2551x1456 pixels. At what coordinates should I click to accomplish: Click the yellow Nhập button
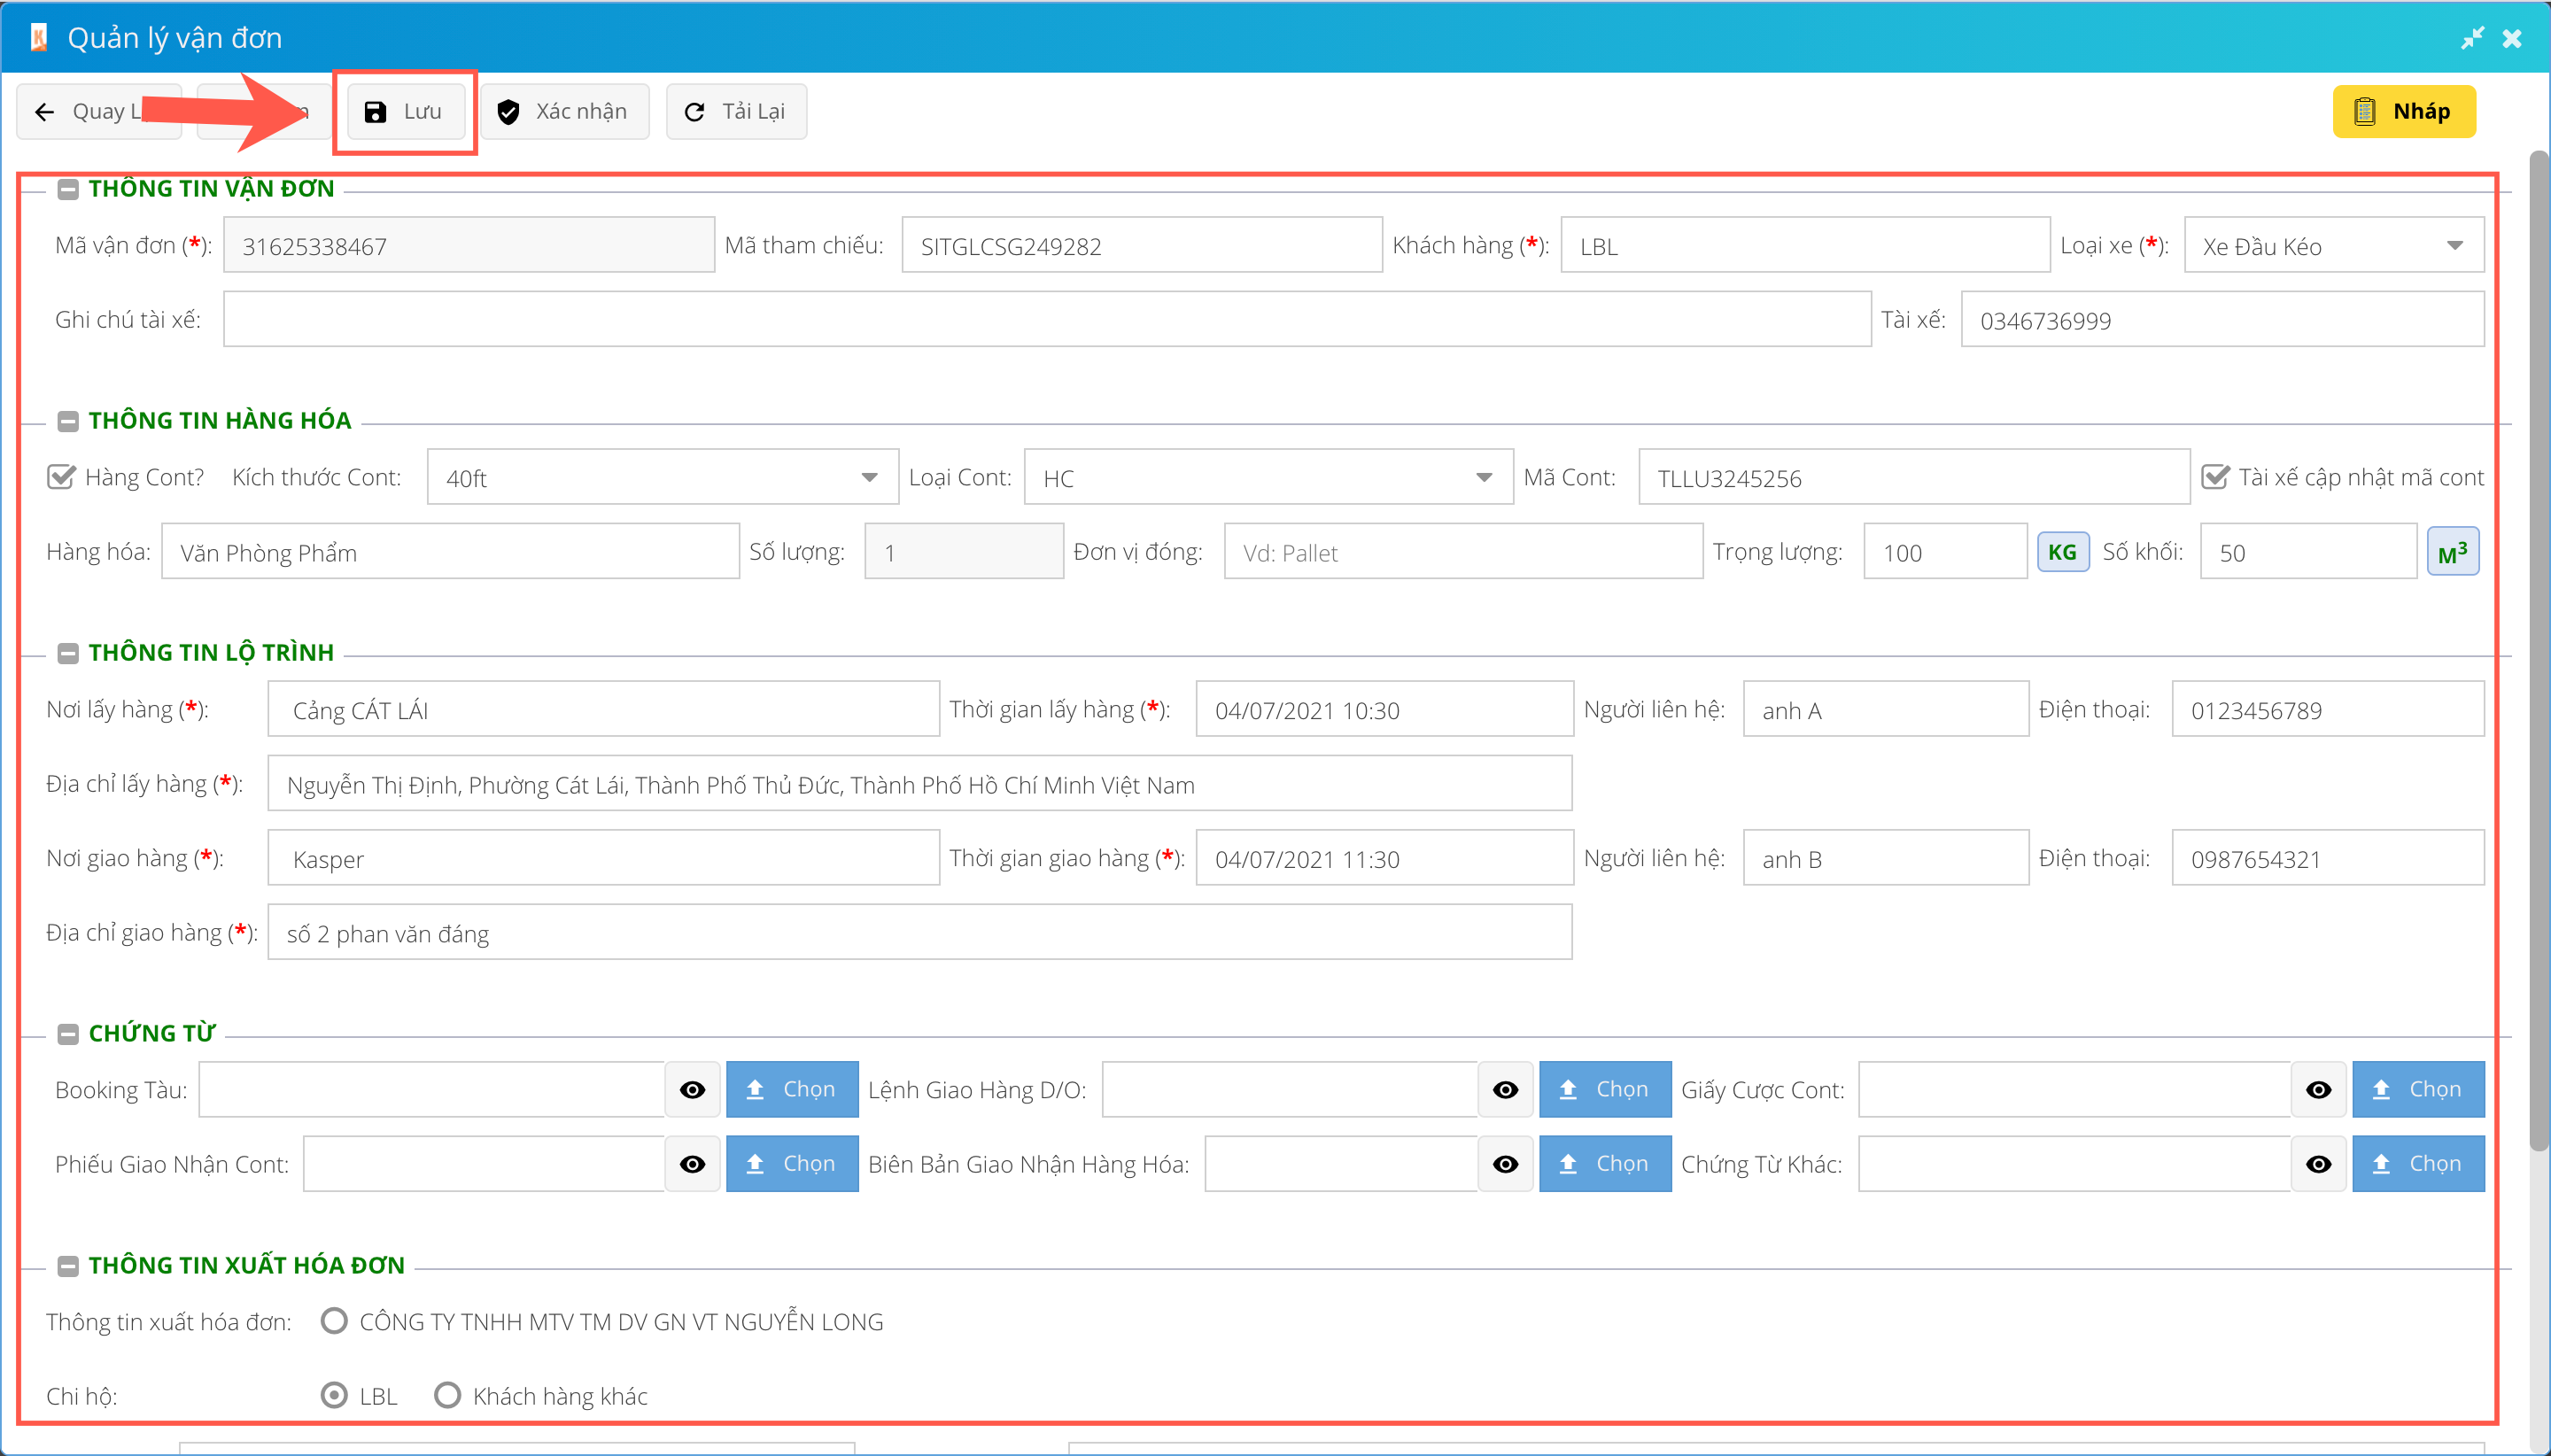(x=2403, y=111)
